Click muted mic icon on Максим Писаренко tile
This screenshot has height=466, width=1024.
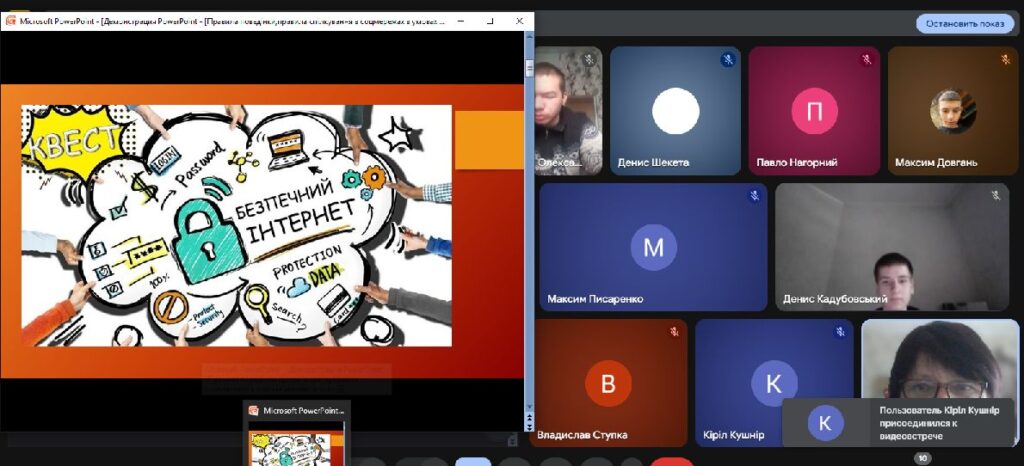754,196
